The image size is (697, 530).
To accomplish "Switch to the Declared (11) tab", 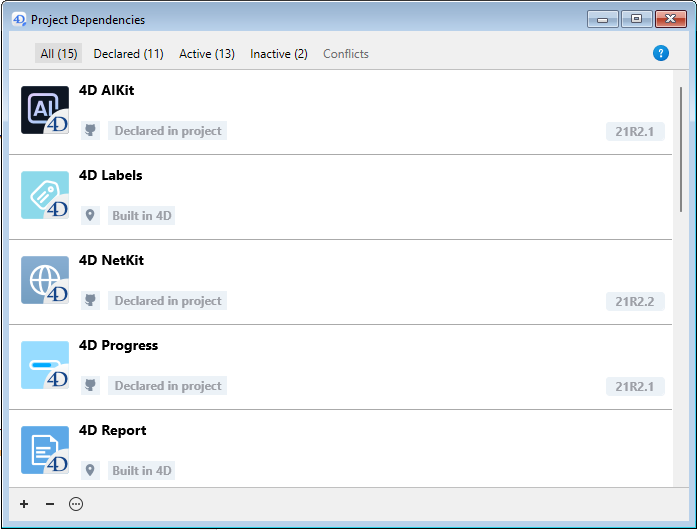I will (x=128, y=54).
